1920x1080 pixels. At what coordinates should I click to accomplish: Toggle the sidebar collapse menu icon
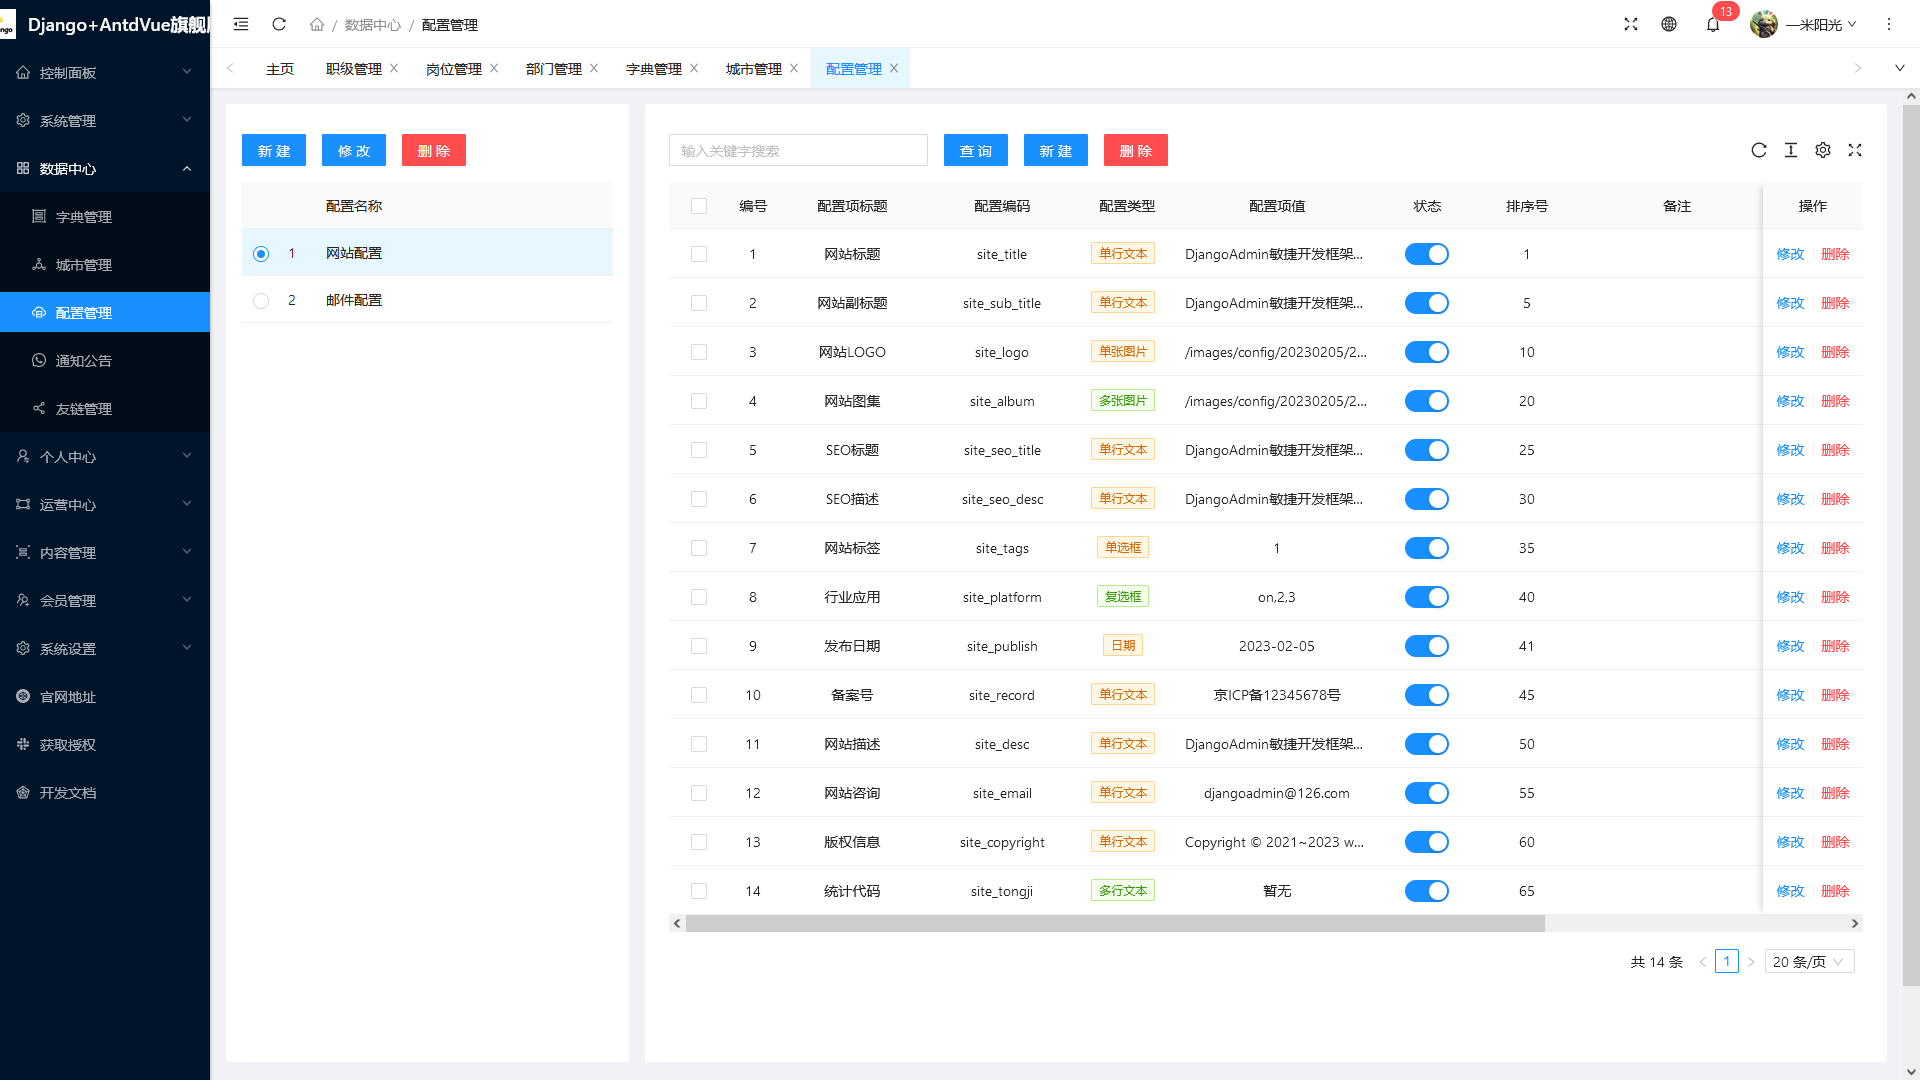241,24
